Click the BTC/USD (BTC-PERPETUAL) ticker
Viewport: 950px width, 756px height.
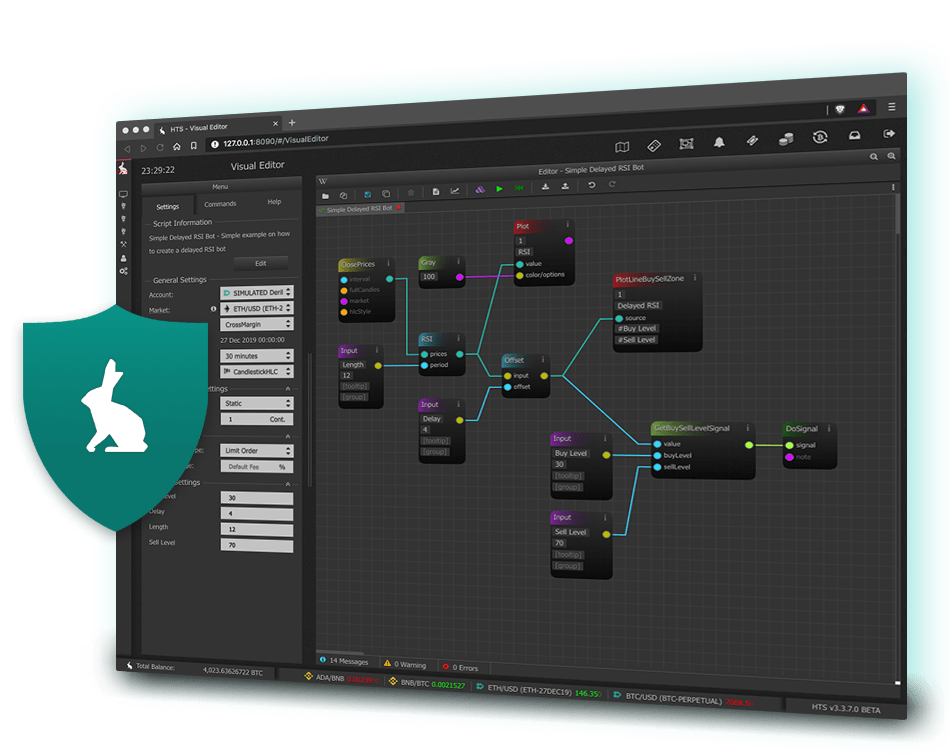pyautogui.click(x=683, y=698)
